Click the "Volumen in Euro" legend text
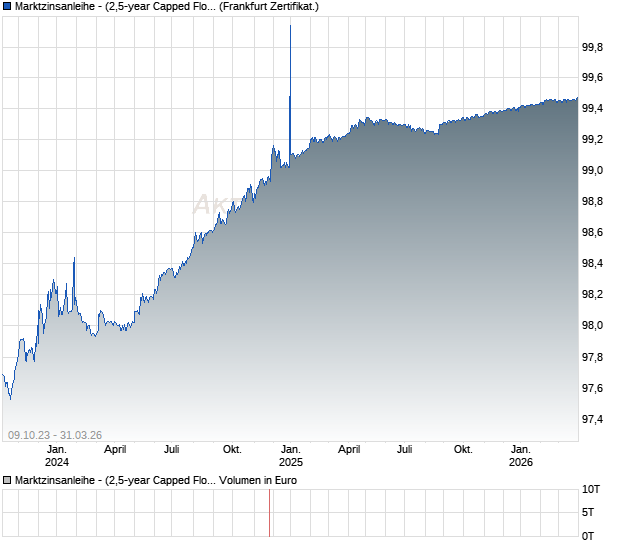The width and height of the screenshot is (620, 546). pos(258,480)
